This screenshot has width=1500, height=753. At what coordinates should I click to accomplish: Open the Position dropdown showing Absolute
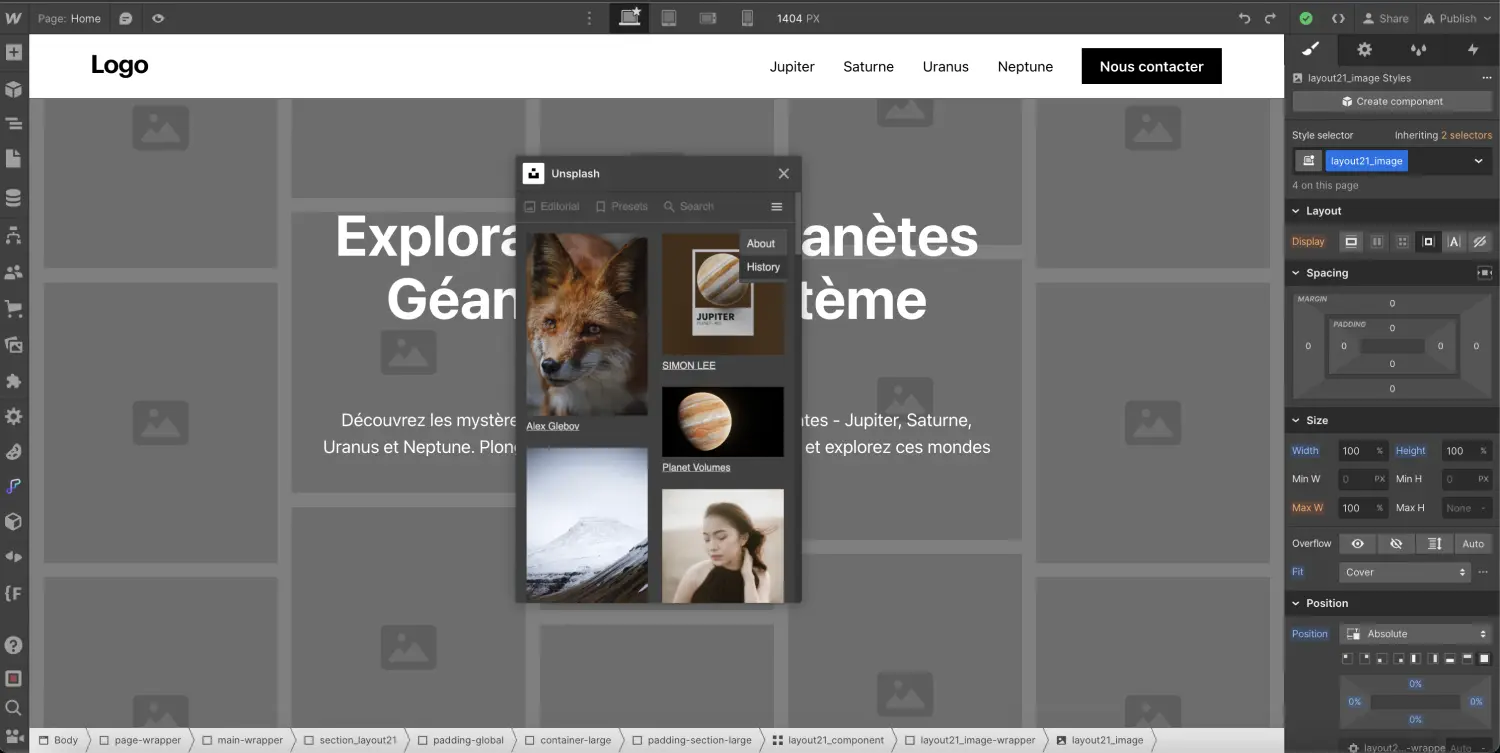1415,633
